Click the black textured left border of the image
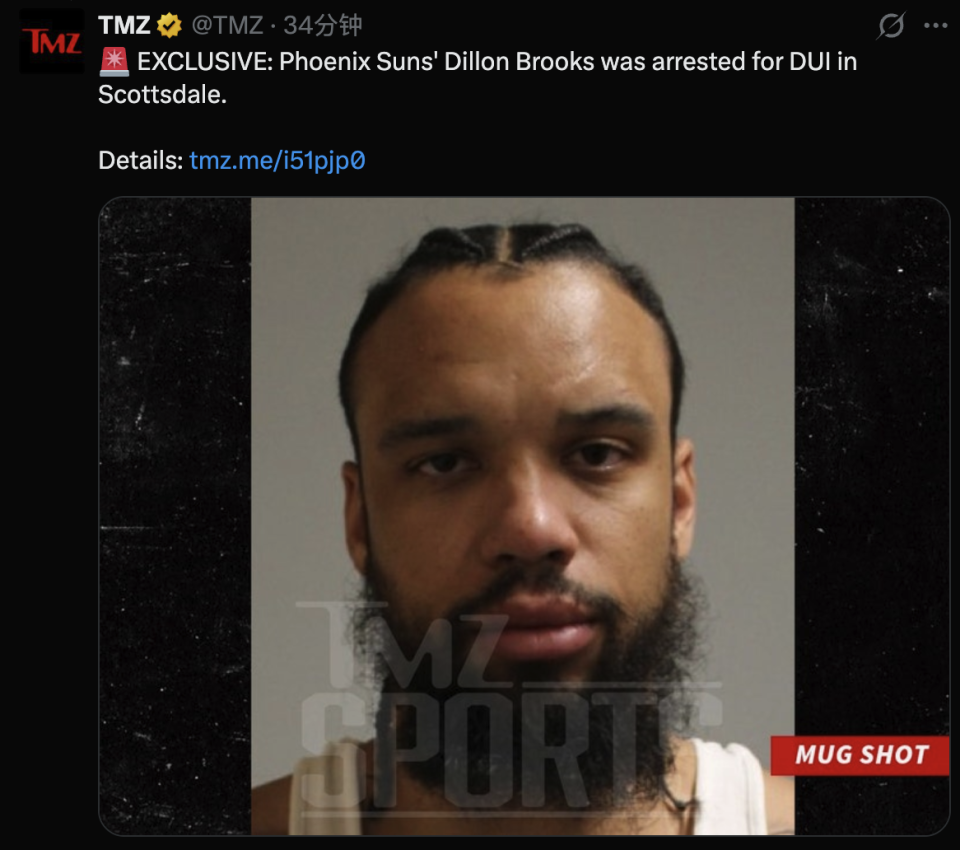 [x=175, y=516]
